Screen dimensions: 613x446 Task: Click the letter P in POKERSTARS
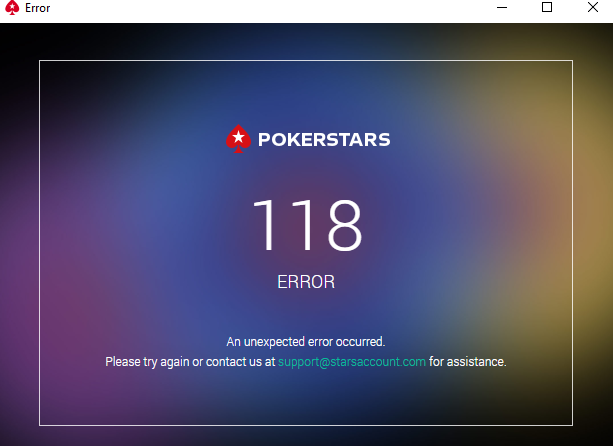264,140
